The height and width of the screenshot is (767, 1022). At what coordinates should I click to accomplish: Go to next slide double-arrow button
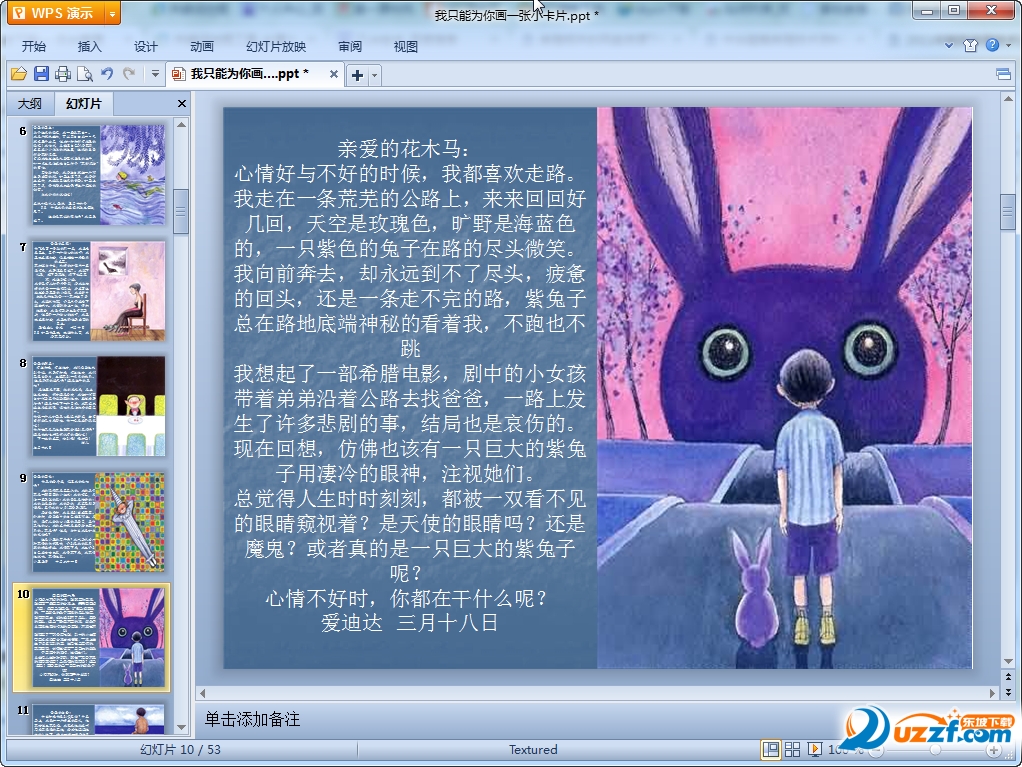tap(1008, 692)
